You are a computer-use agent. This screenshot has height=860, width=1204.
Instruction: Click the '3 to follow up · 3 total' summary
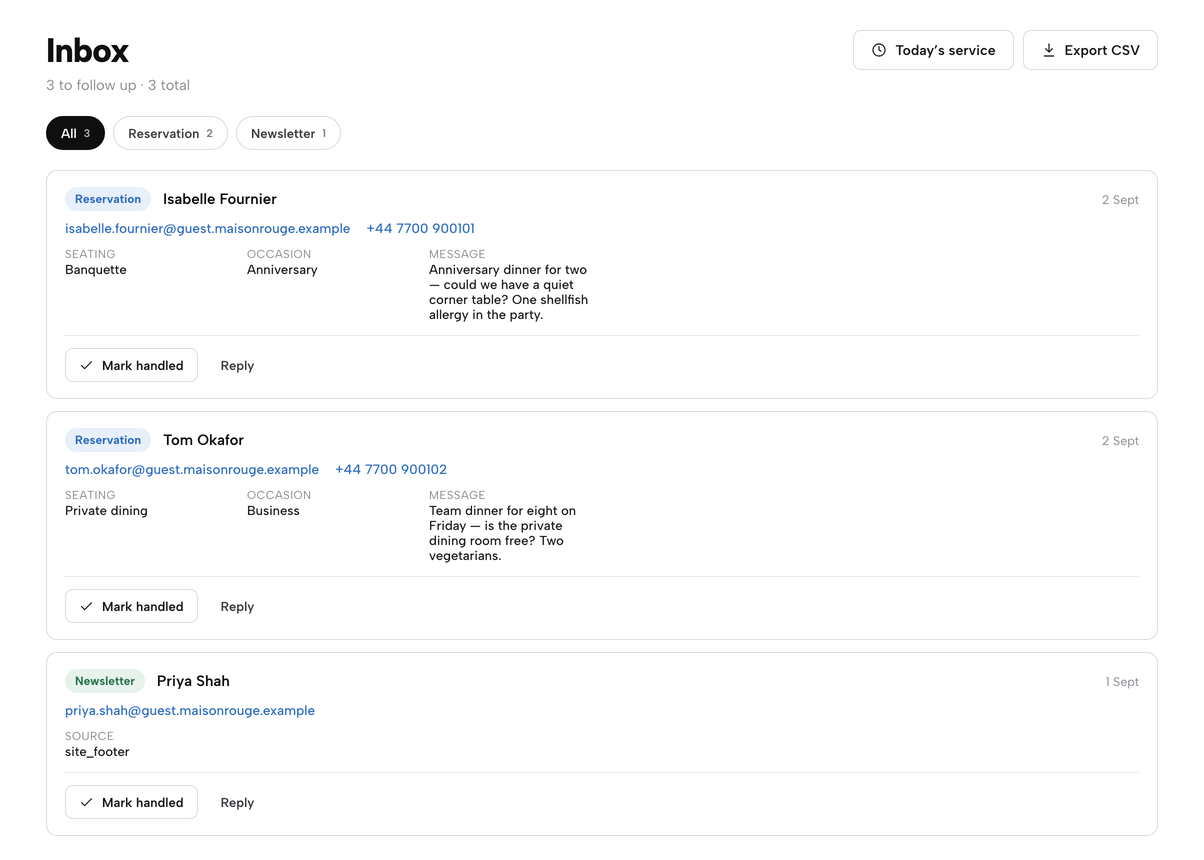[x=118, y=85]
